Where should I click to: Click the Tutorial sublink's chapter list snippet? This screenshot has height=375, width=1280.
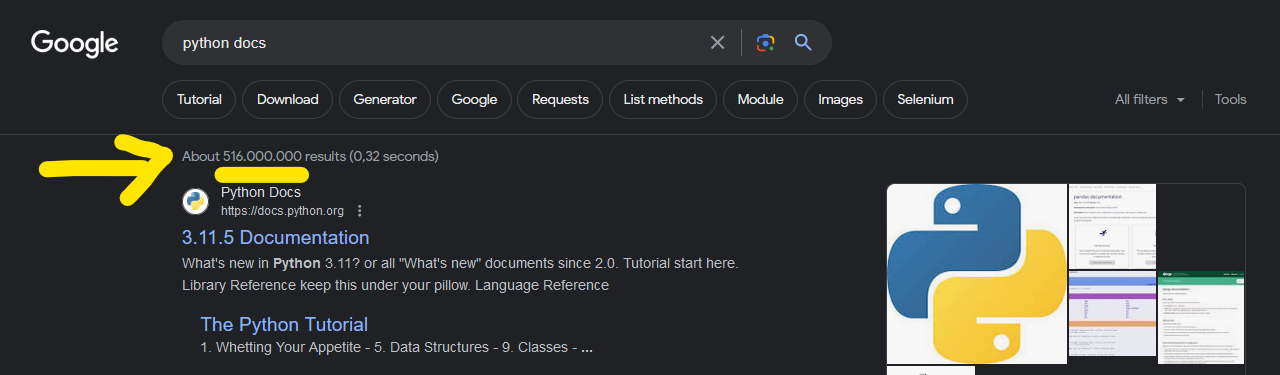[x=397, y=348]
